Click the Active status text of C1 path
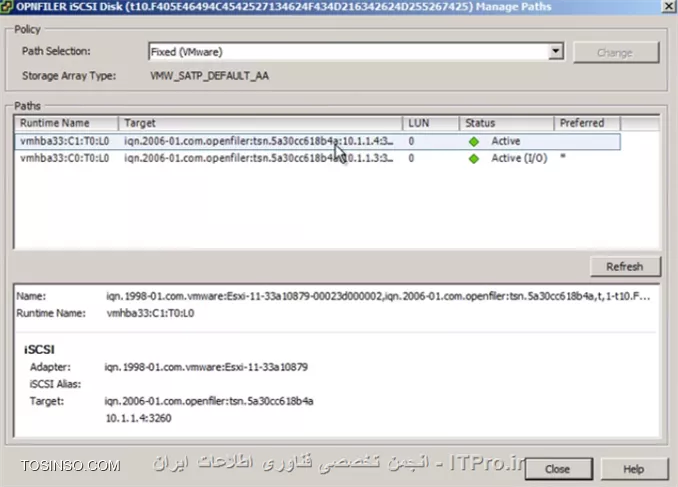 (505, 141)
